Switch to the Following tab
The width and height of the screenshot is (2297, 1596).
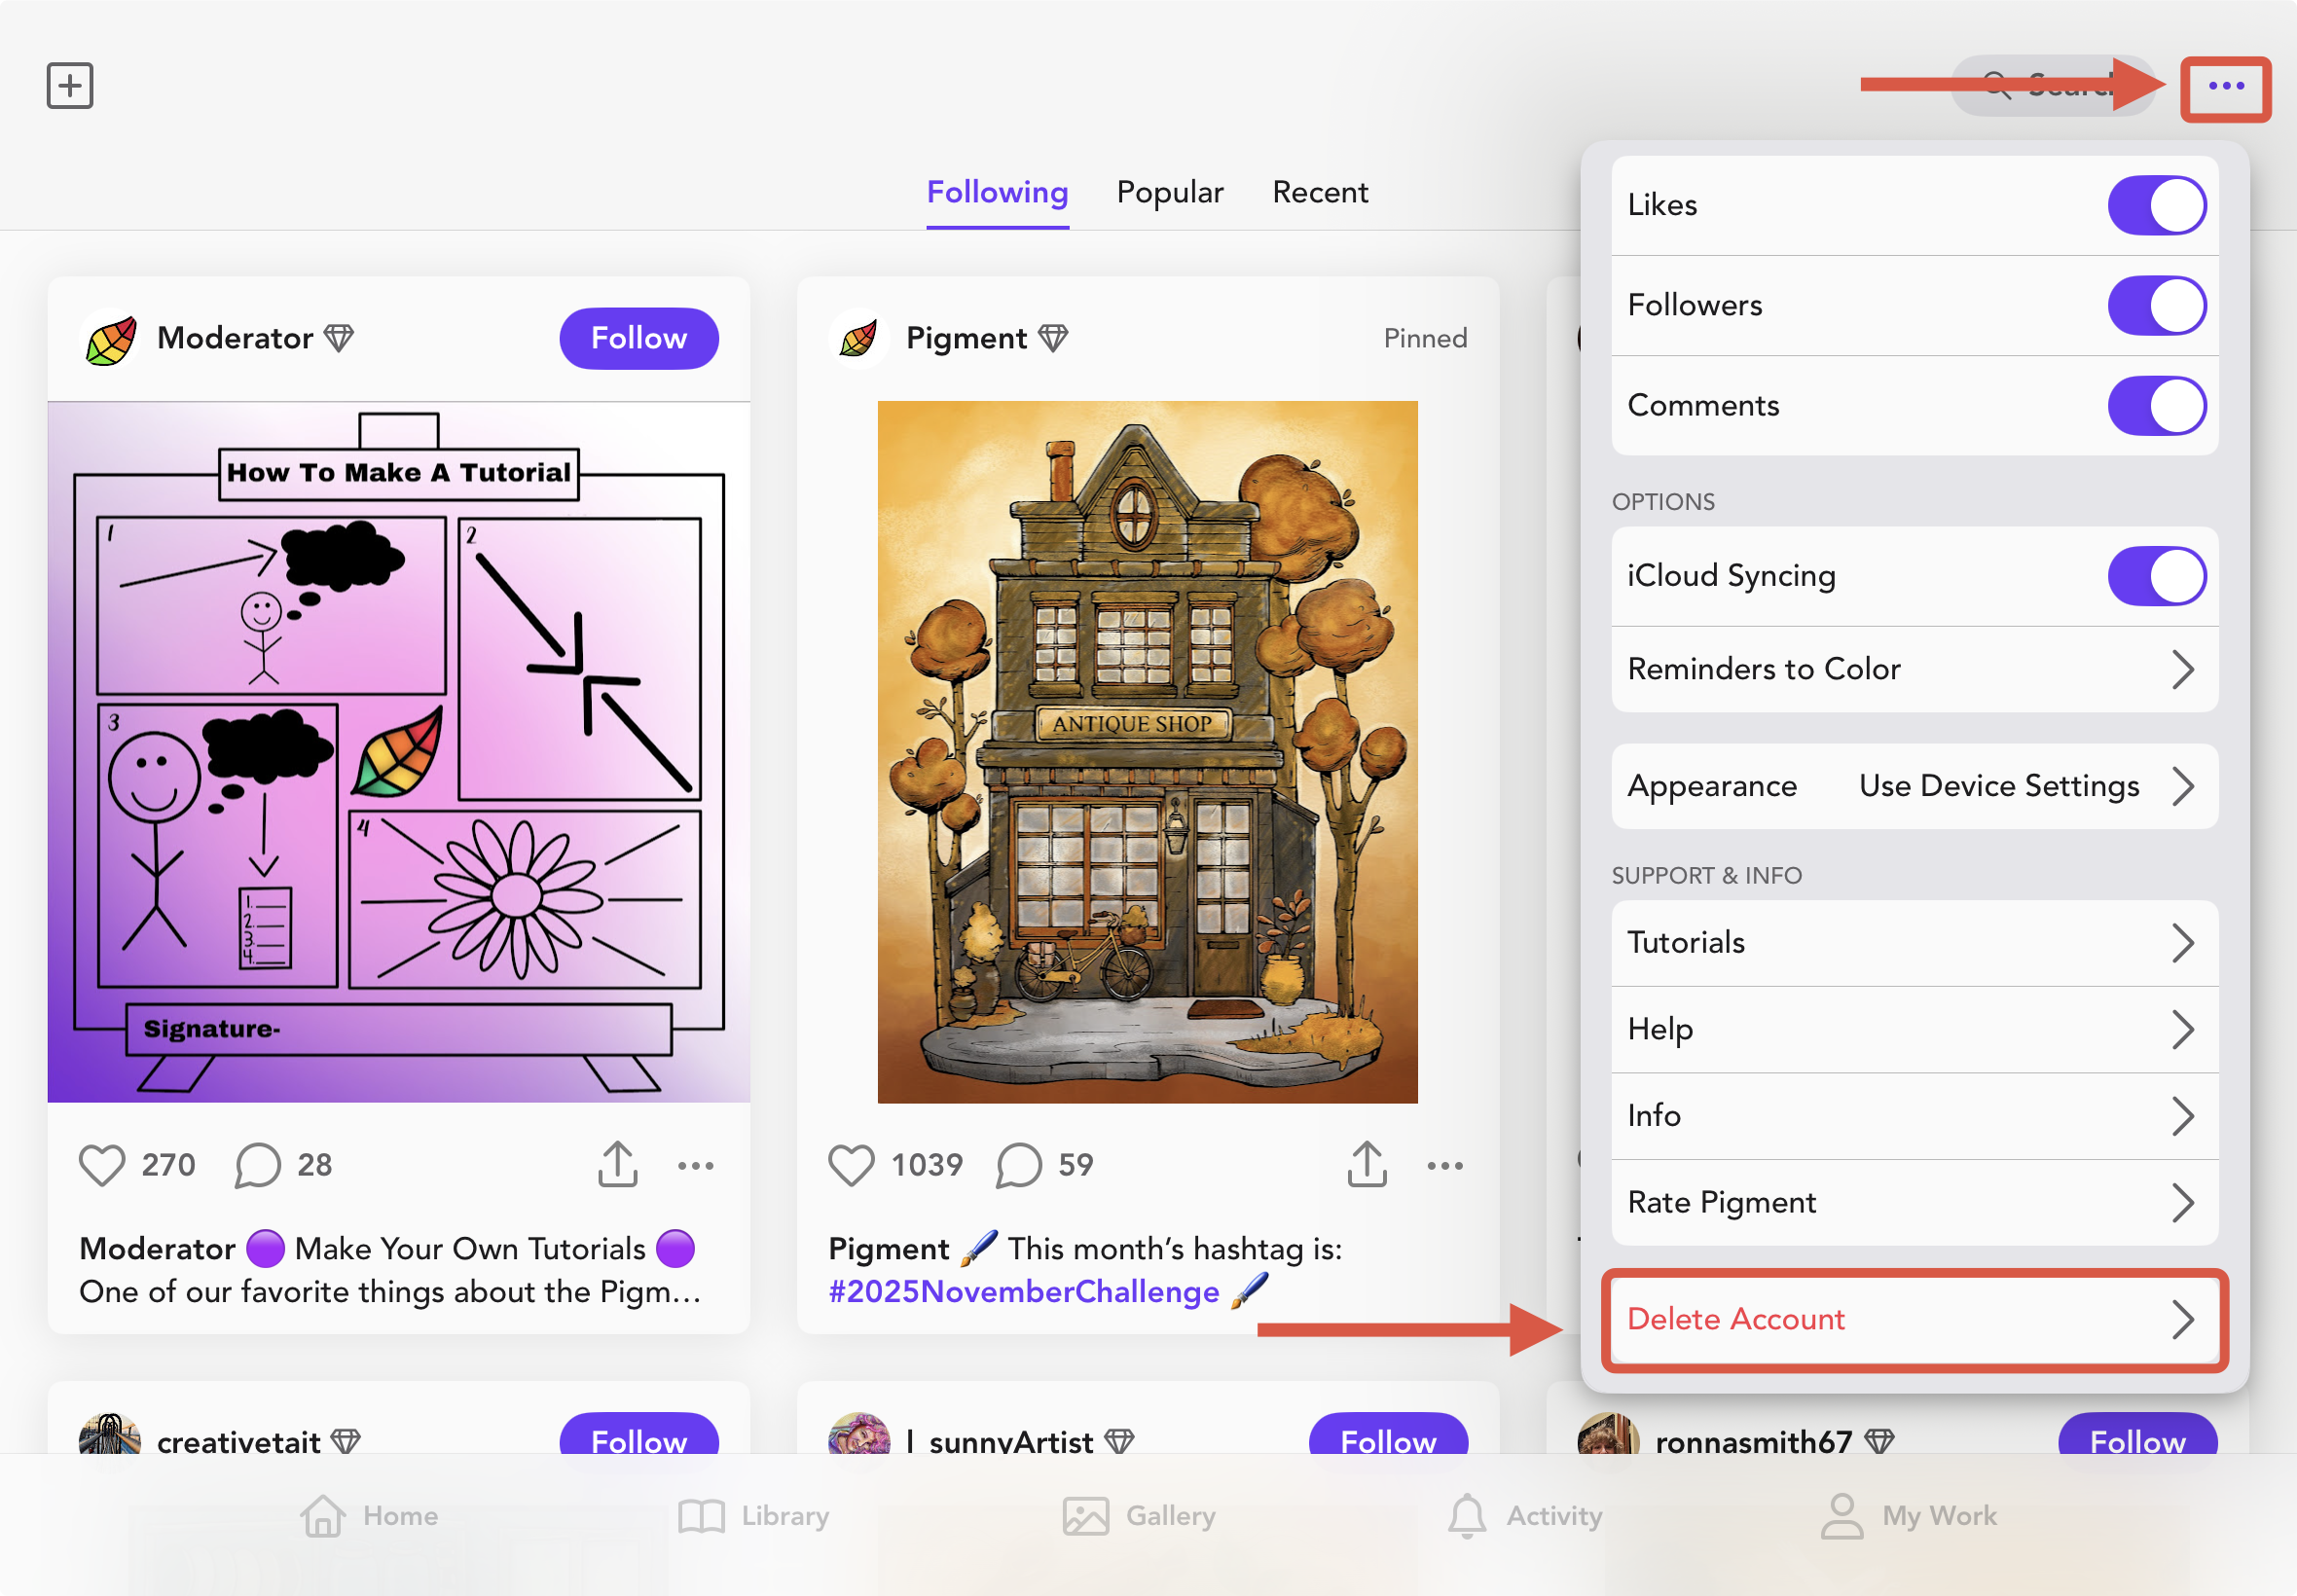(x=997, y=193)
